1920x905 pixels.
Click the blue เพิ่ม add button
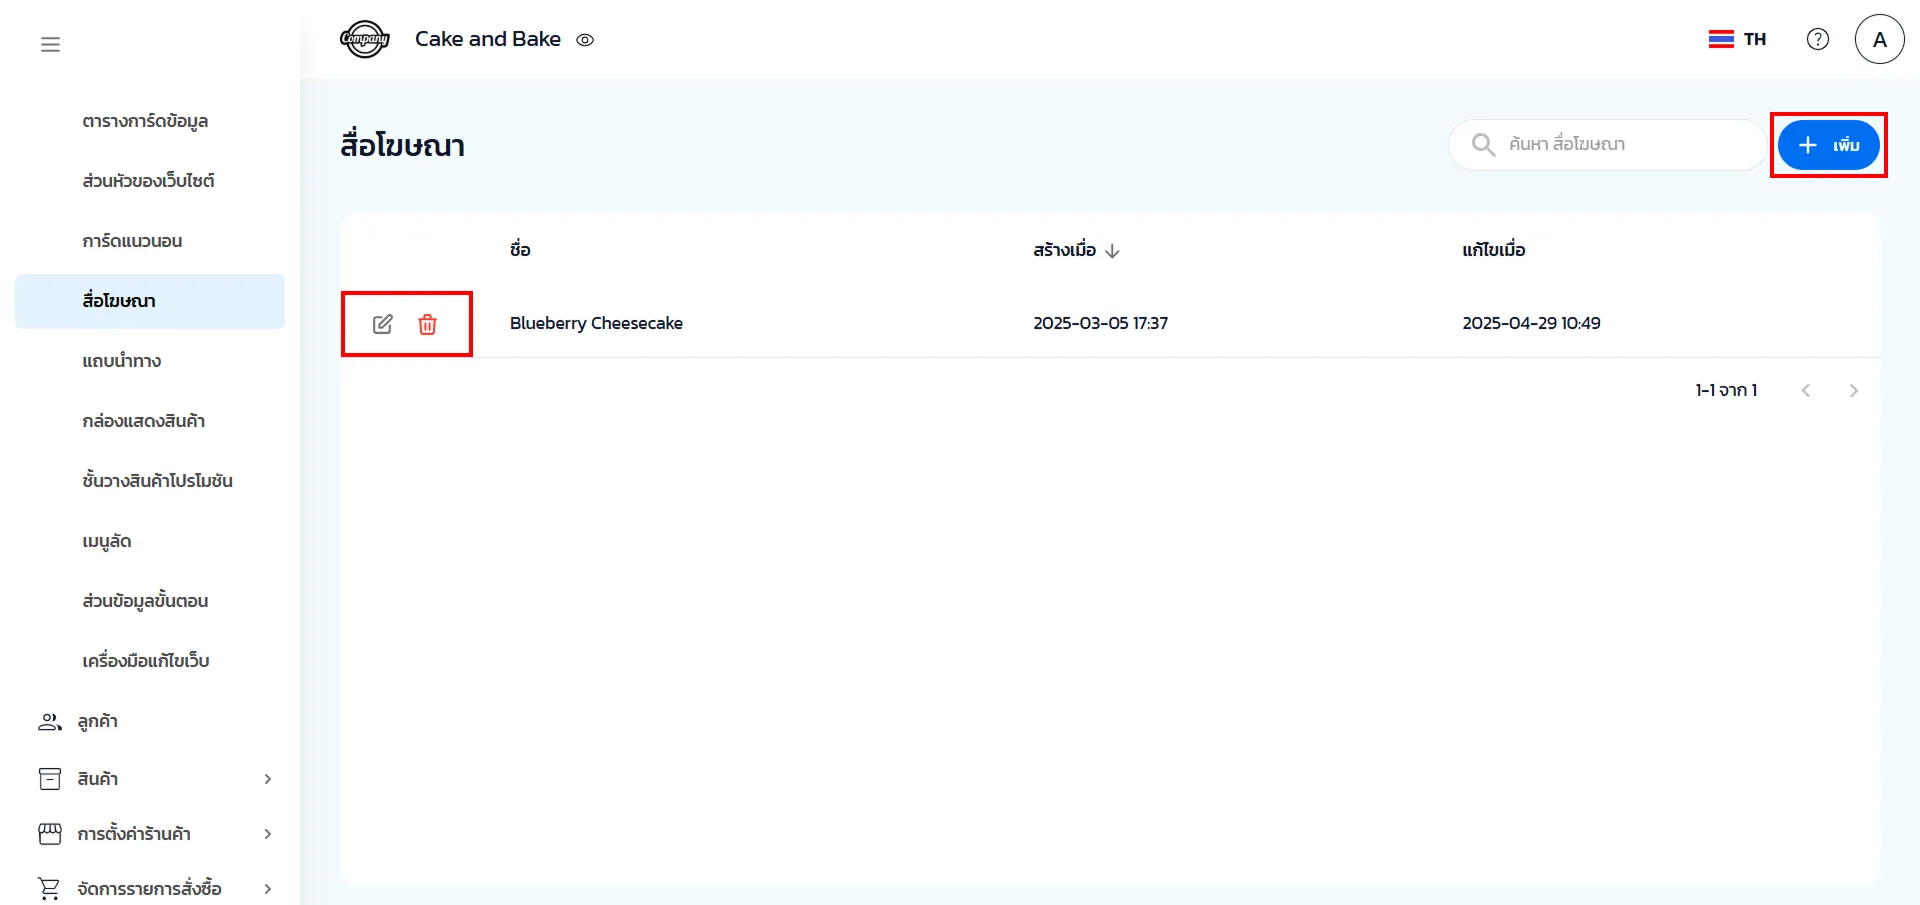pyautogui.click(x=1828, y=145)
